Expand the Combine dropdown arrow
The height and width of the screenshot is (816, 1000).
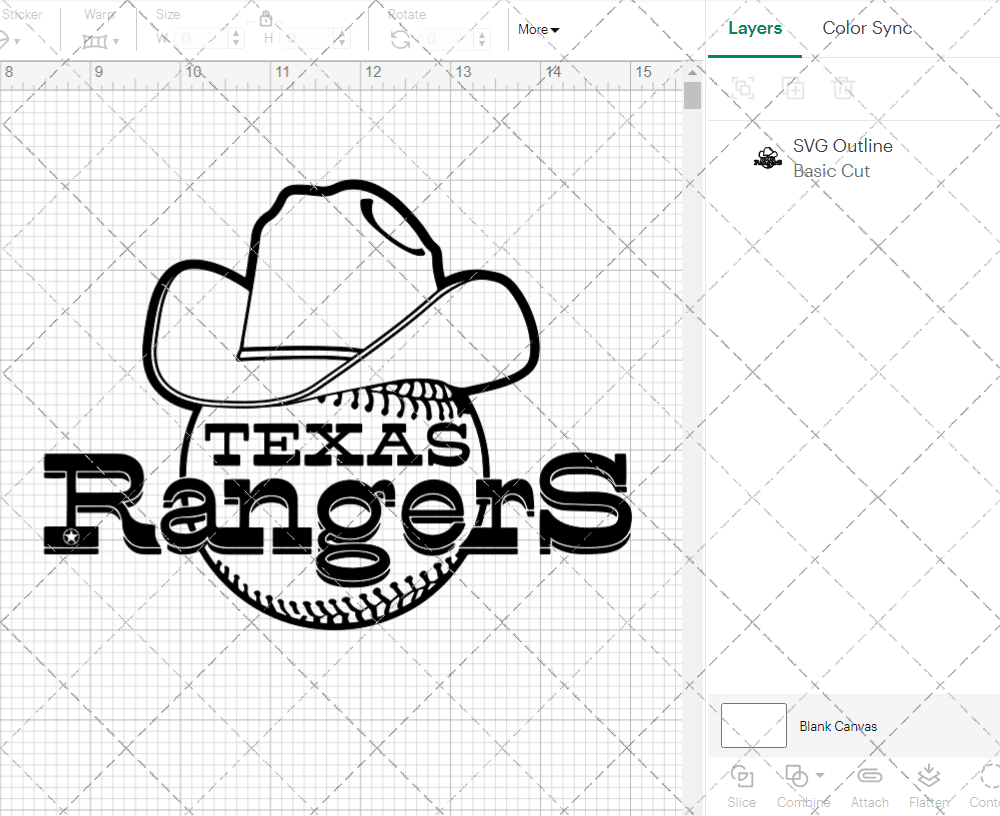point(820,775)
